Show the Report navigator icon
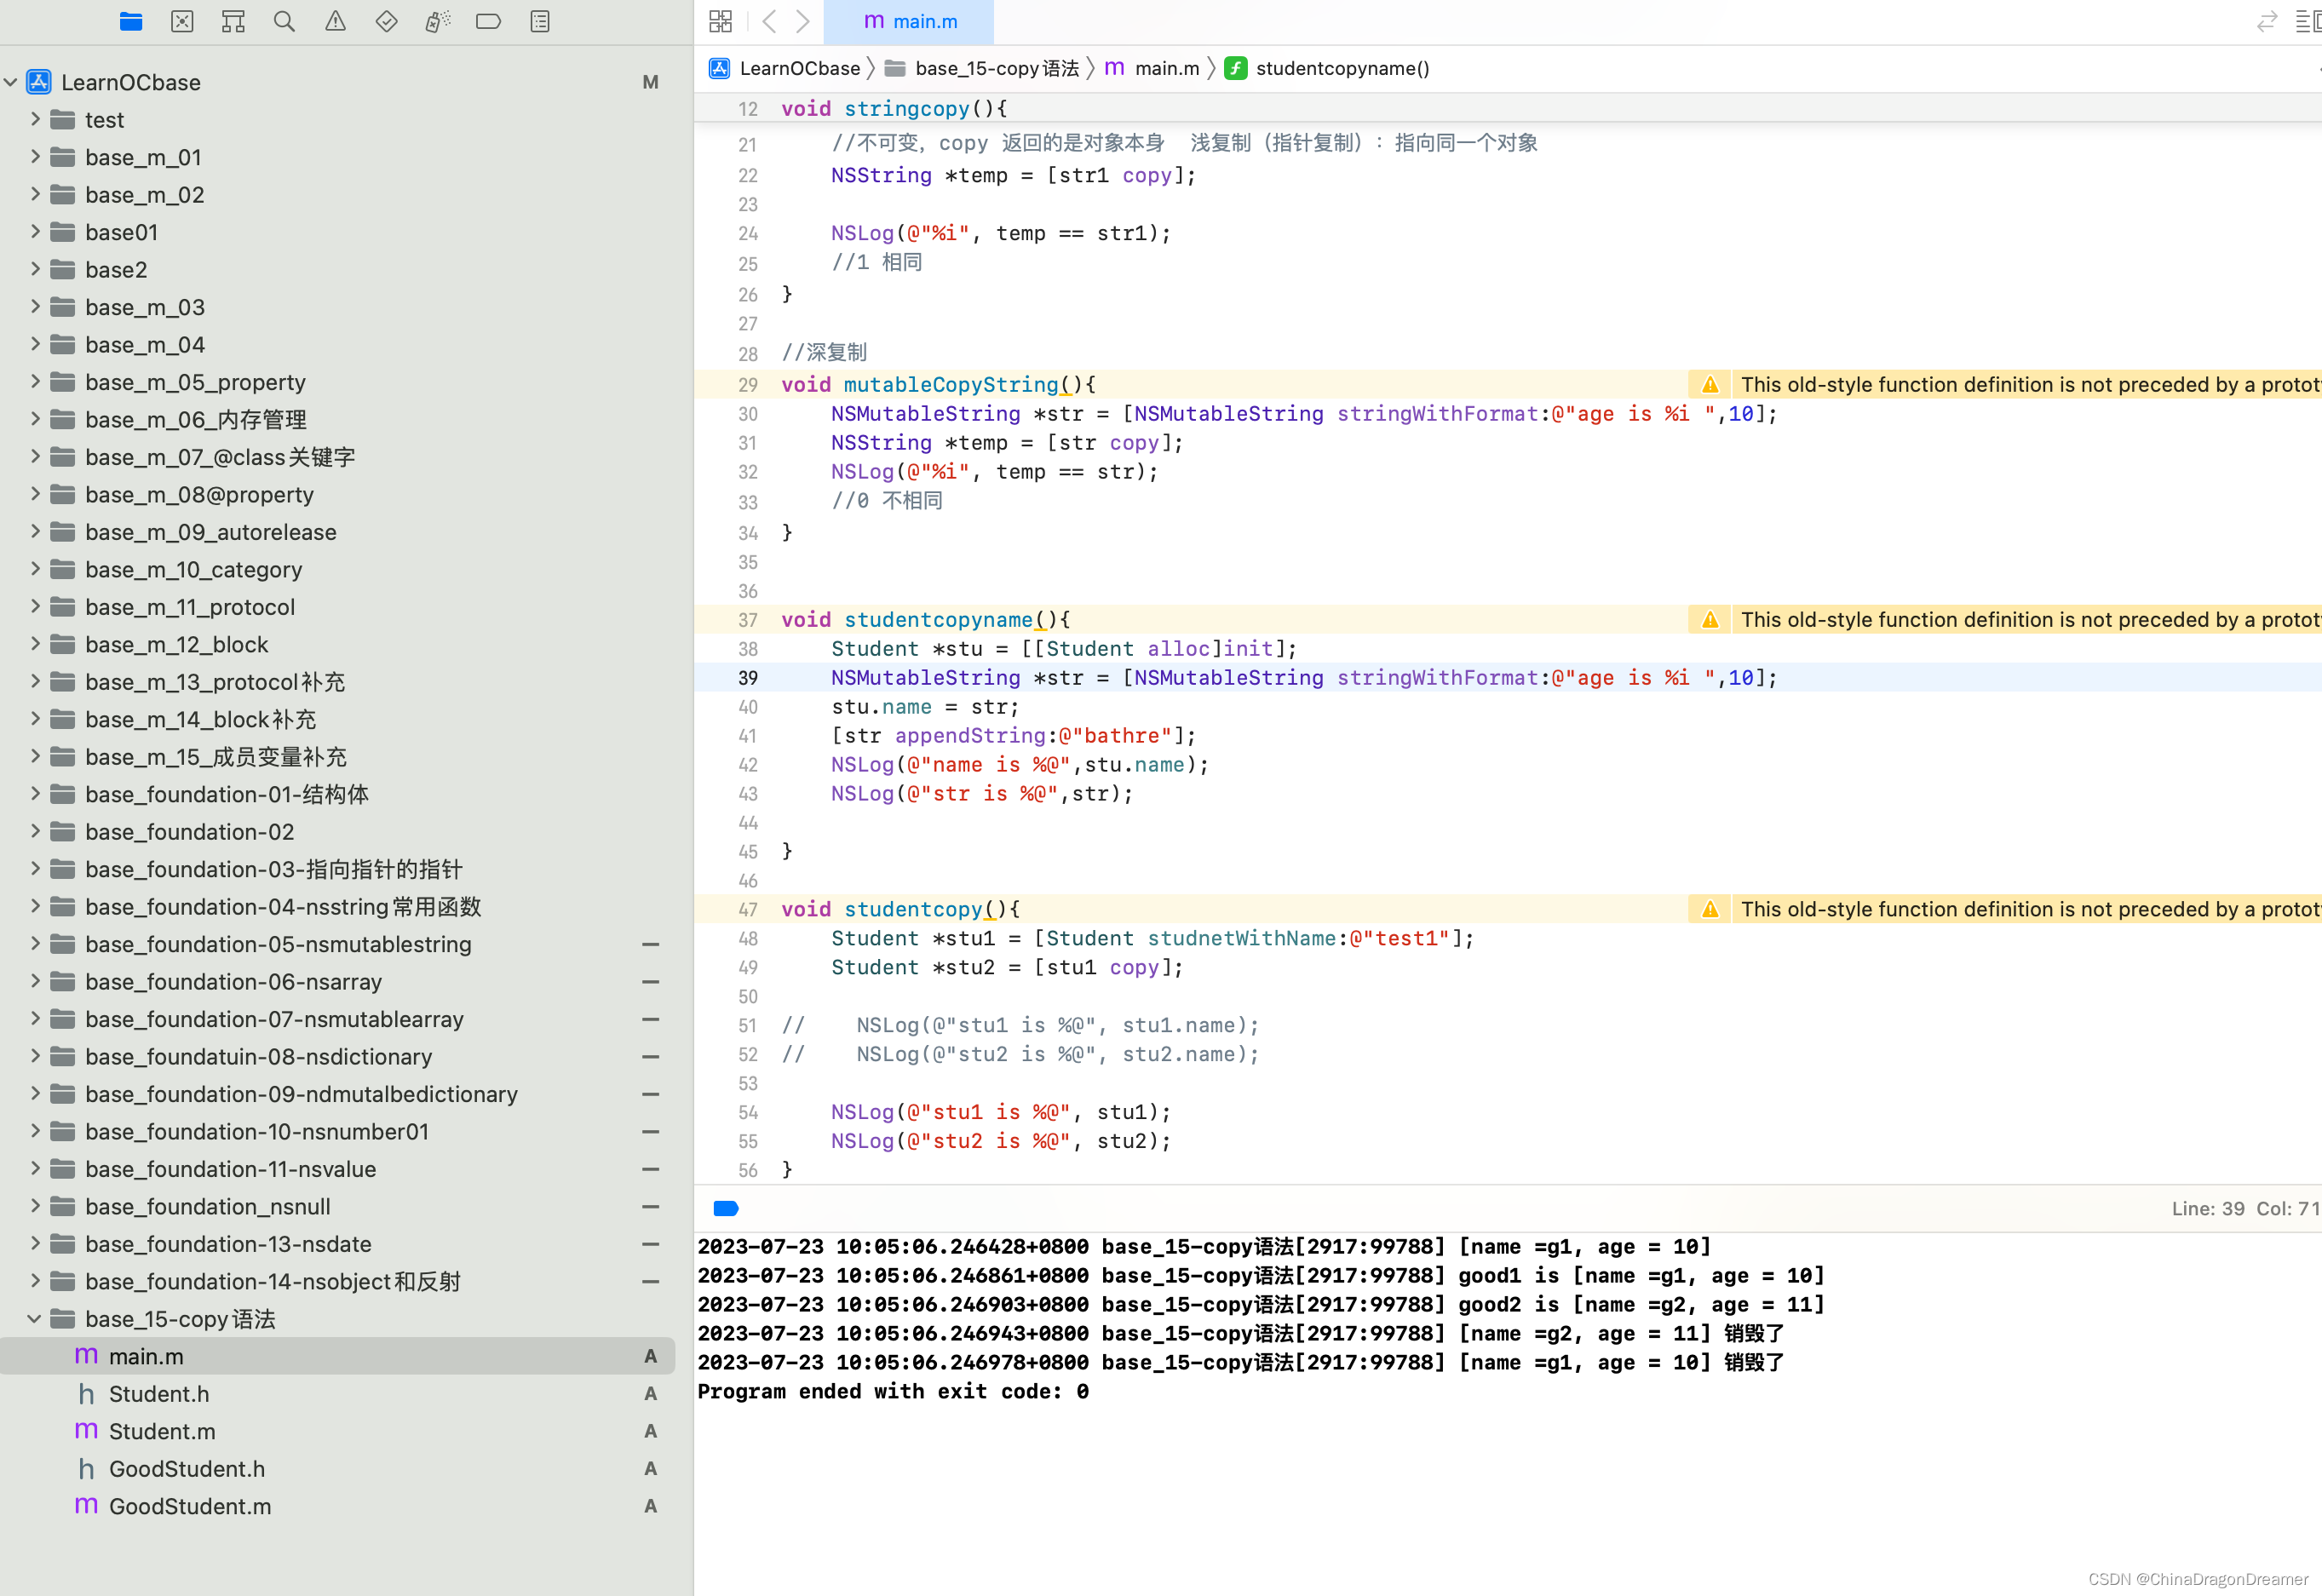Viewport: 2322px width, 1596px height. point(540,21)
